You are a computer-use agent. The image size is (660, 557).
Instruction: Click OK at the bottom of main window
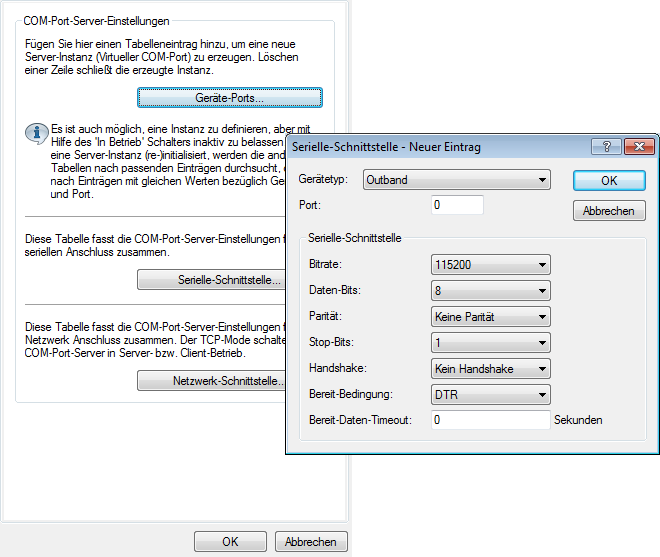(230, 541)
